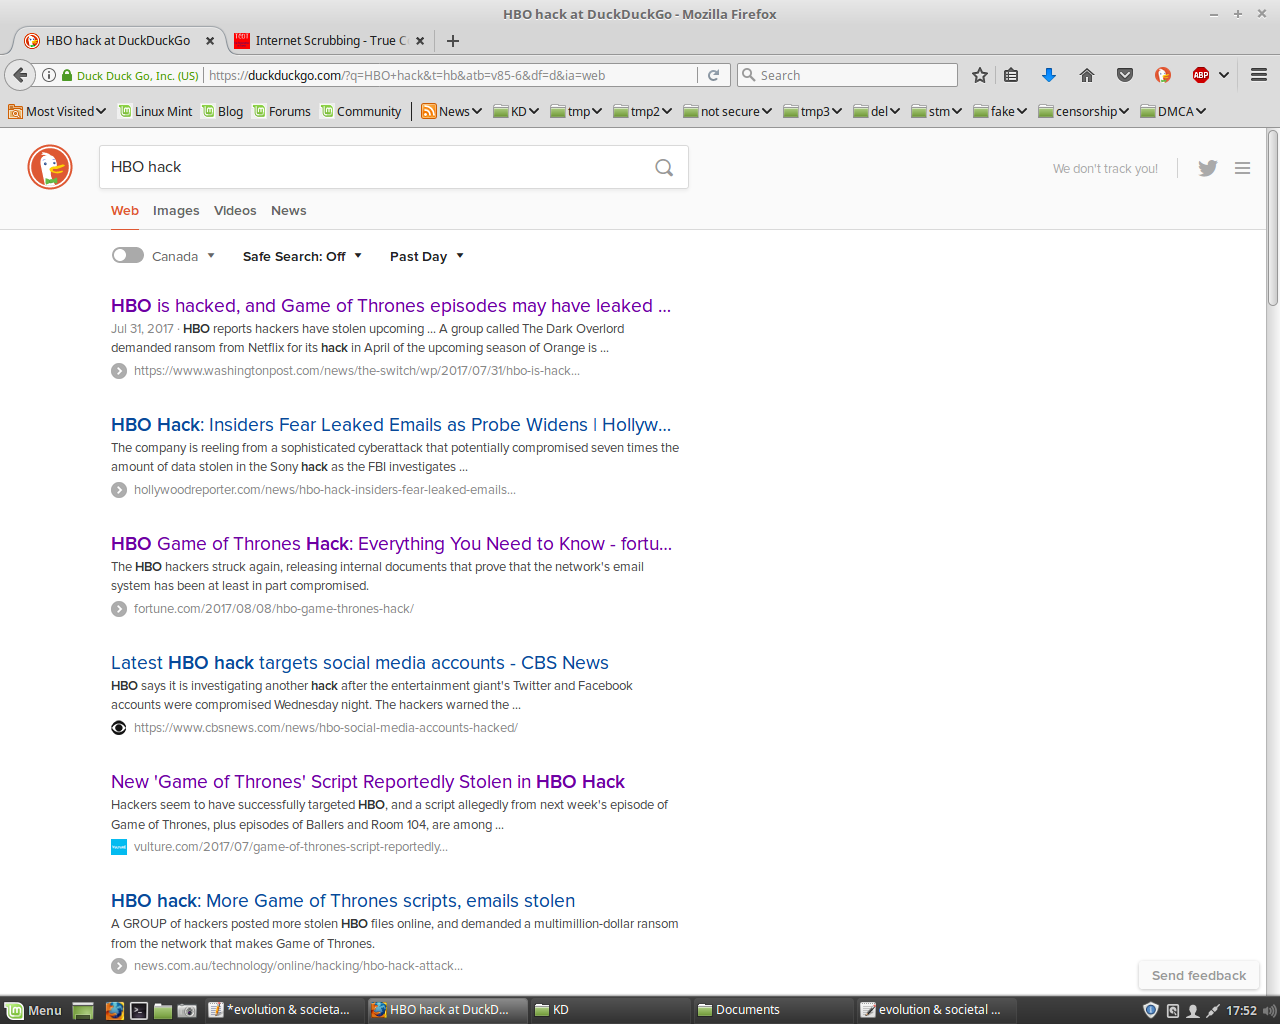
Task: Show desktop from the taskbar
Action: (83, 1010)
